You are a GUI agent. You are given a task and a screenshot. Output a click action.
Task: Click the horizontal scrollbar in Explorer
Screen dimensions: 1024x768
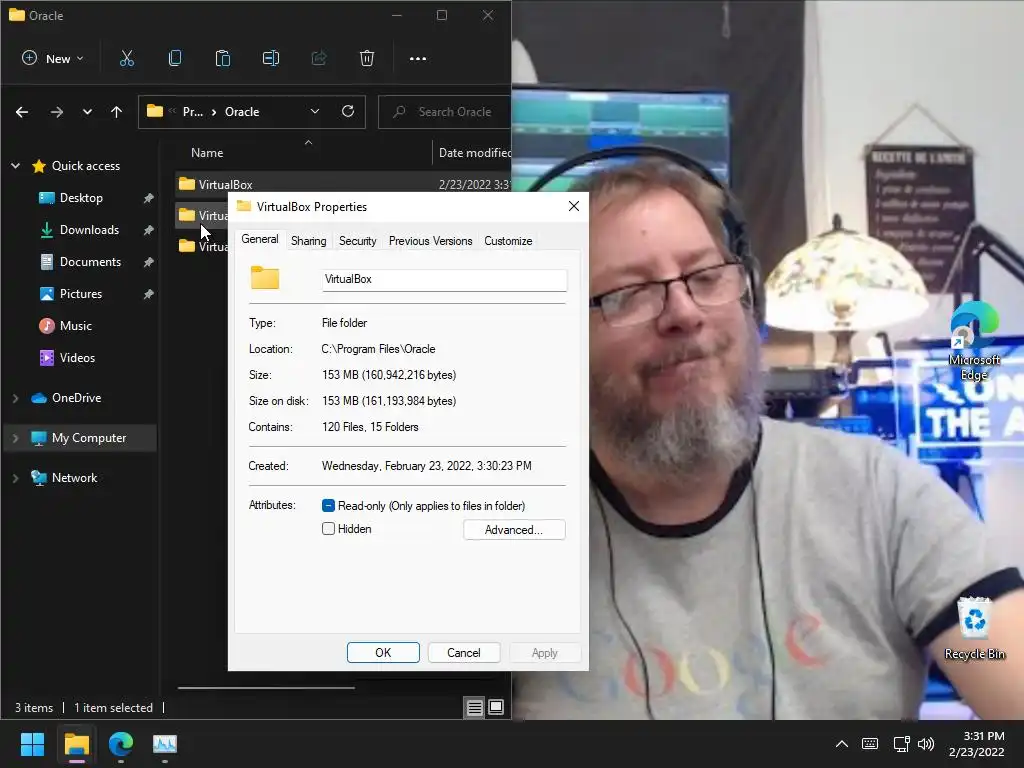[x=266, y=687]
